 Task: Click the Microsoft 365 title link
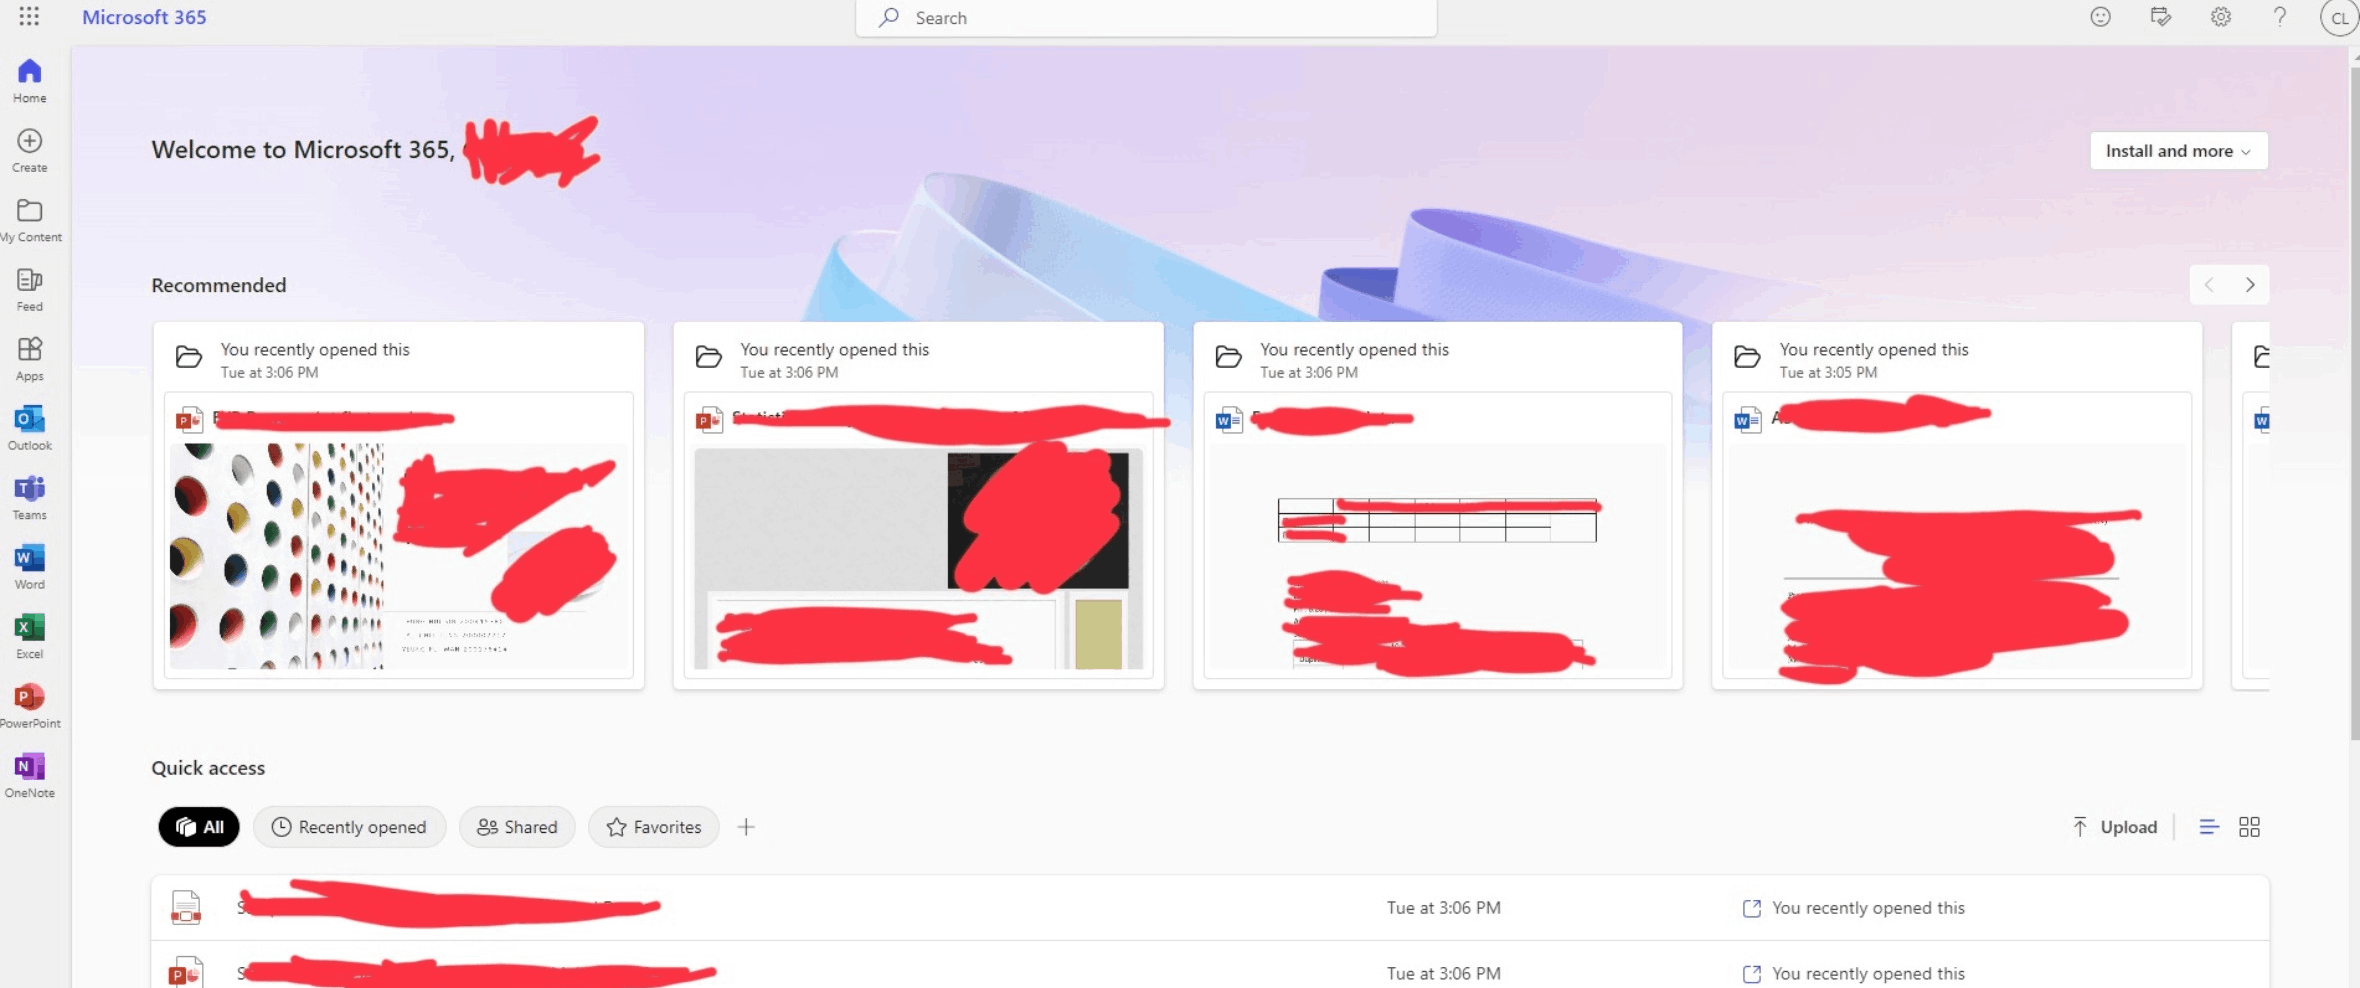point(144,17)
